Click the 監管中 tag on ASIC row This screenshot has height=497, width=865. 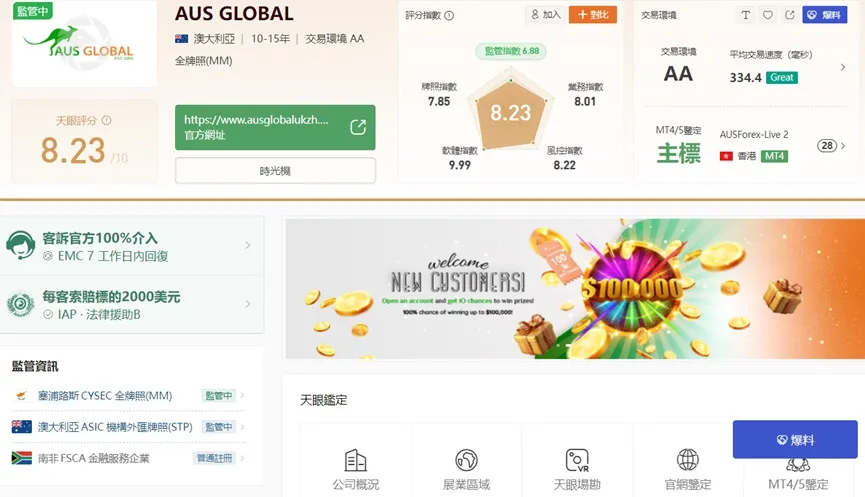218,427
